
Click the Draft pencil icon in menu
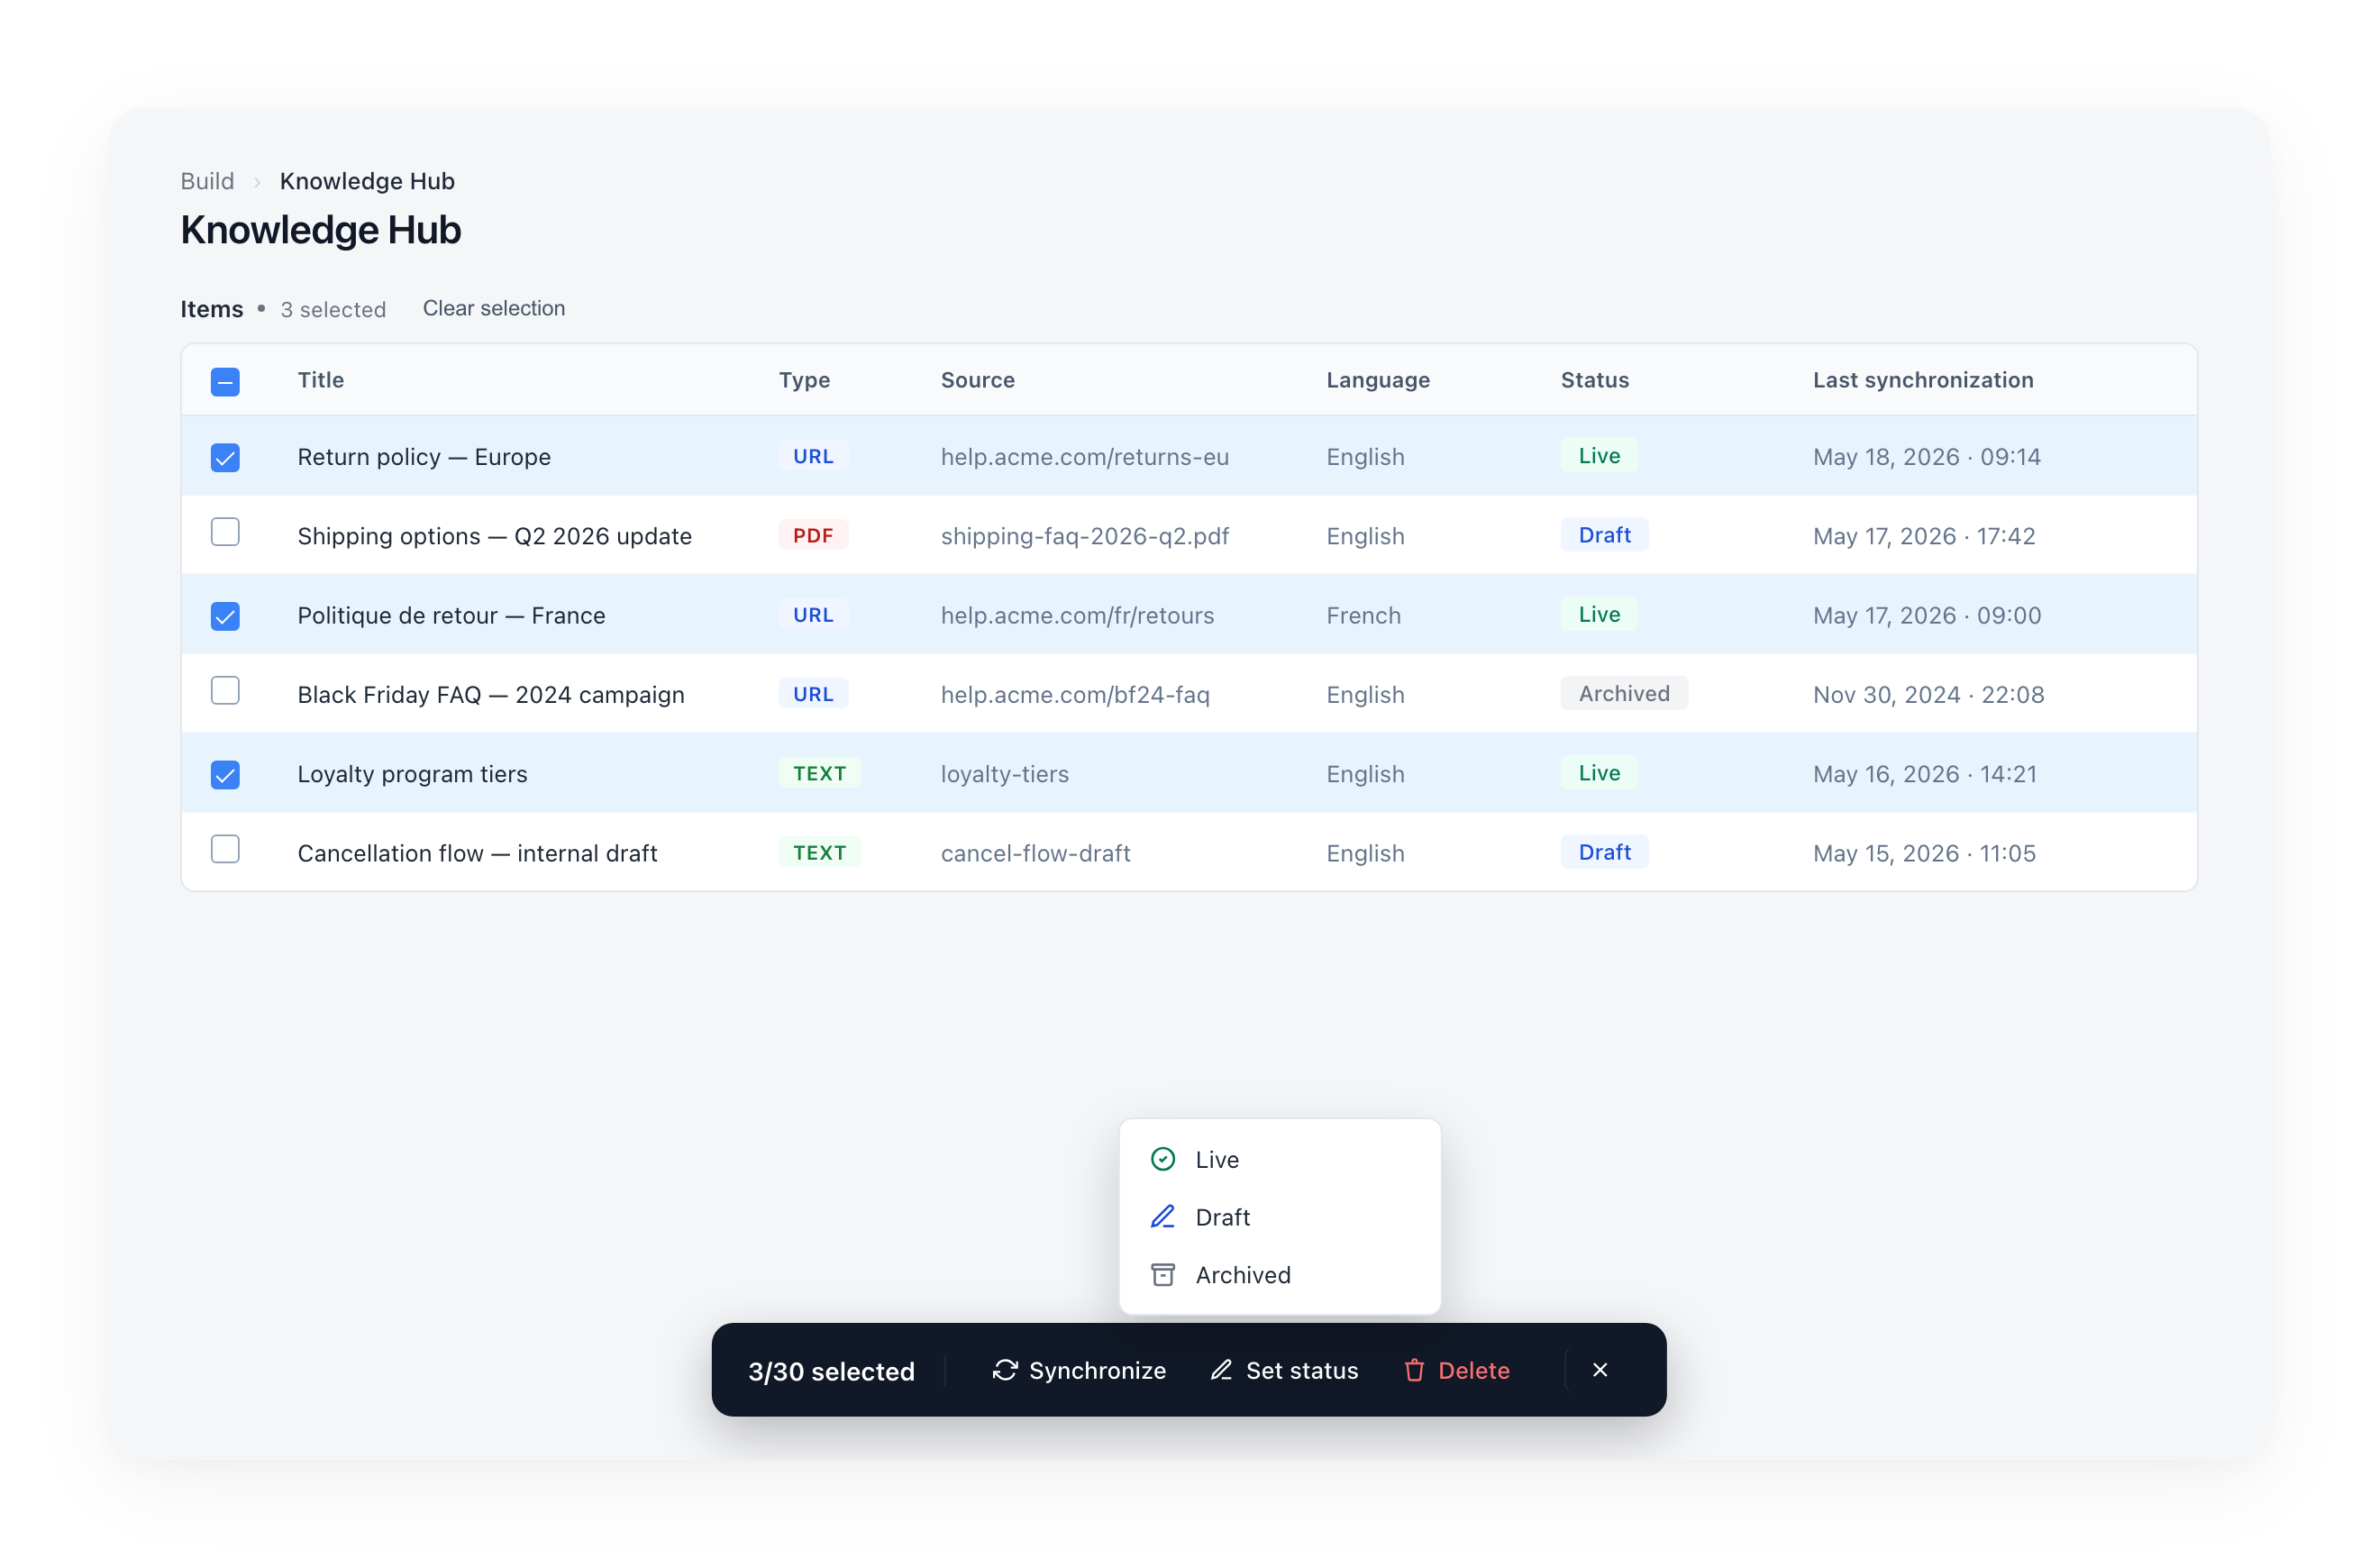[x=1162, y=1217]
